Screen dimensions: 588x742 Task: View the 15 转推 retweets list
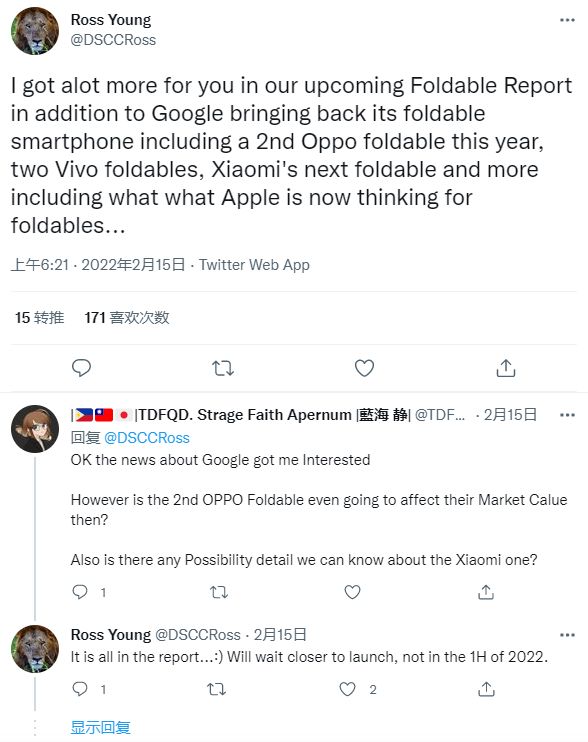click(x=39, y=318)
